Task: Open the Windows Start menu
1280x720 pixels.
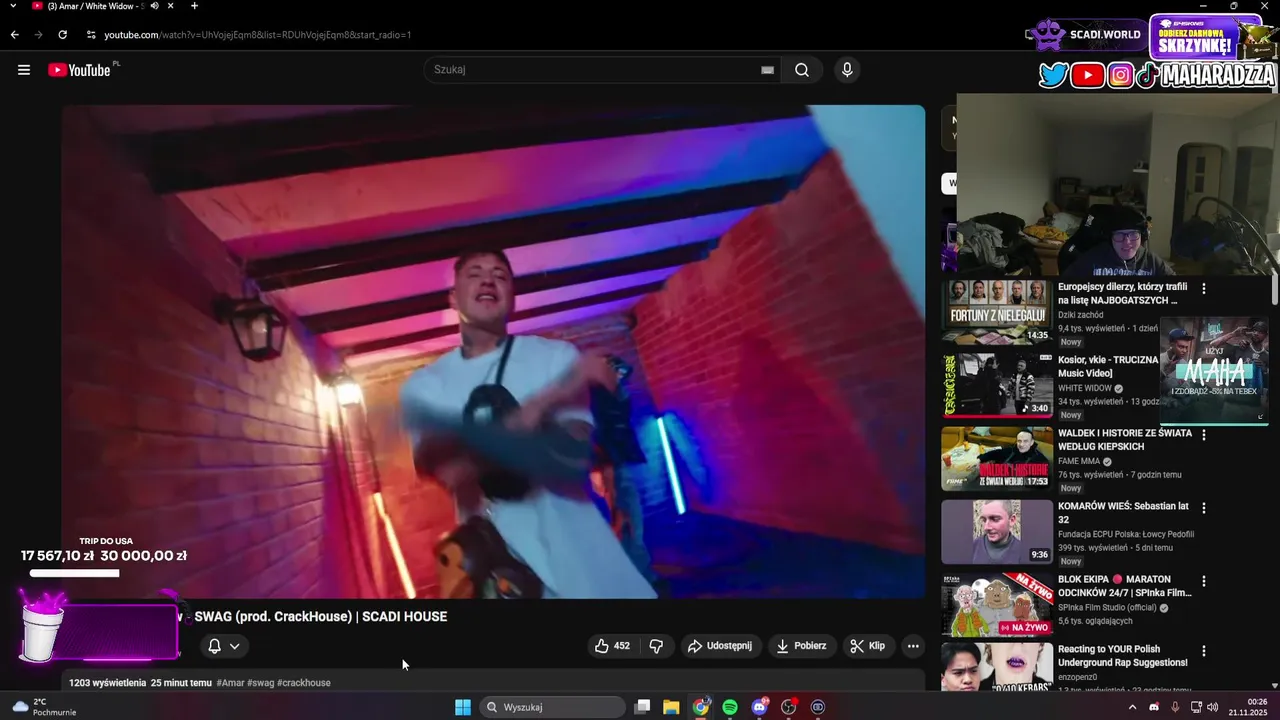Action: coord(463,707)
